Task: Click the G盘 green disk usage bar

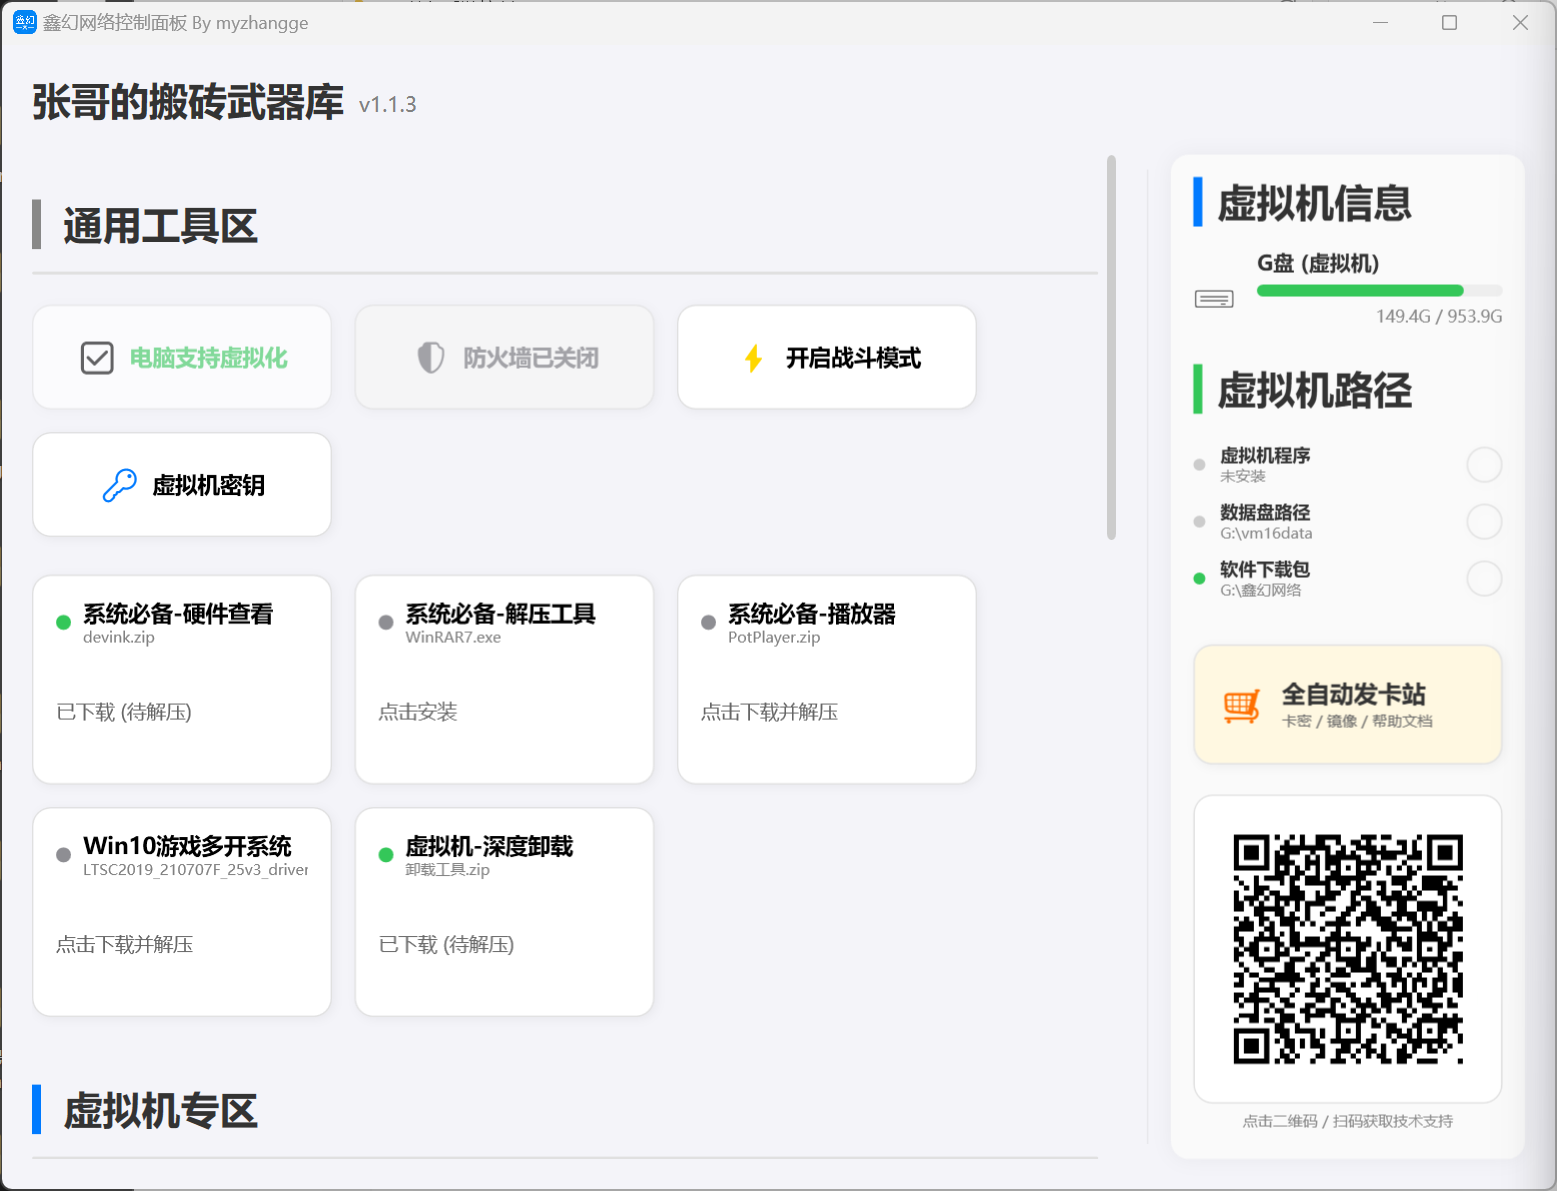Action: [x=1360, y=291]
